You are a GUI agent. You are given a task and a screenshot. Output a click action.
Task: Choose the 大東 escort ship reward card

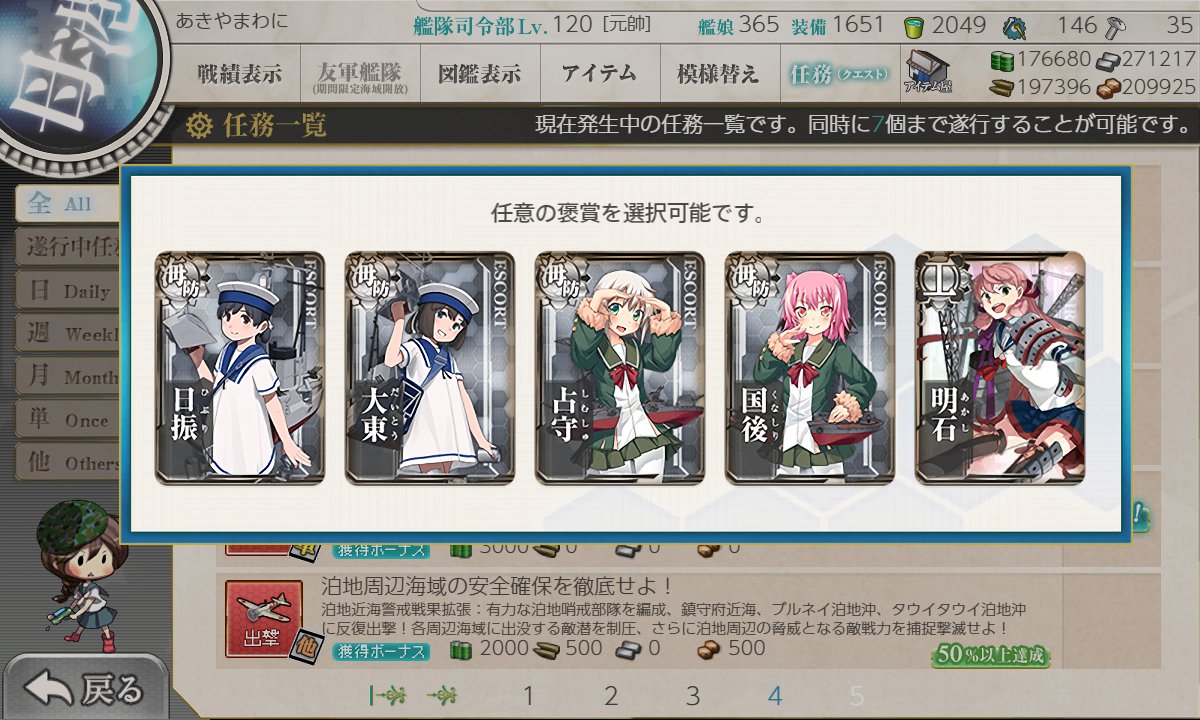coord(430,368)
